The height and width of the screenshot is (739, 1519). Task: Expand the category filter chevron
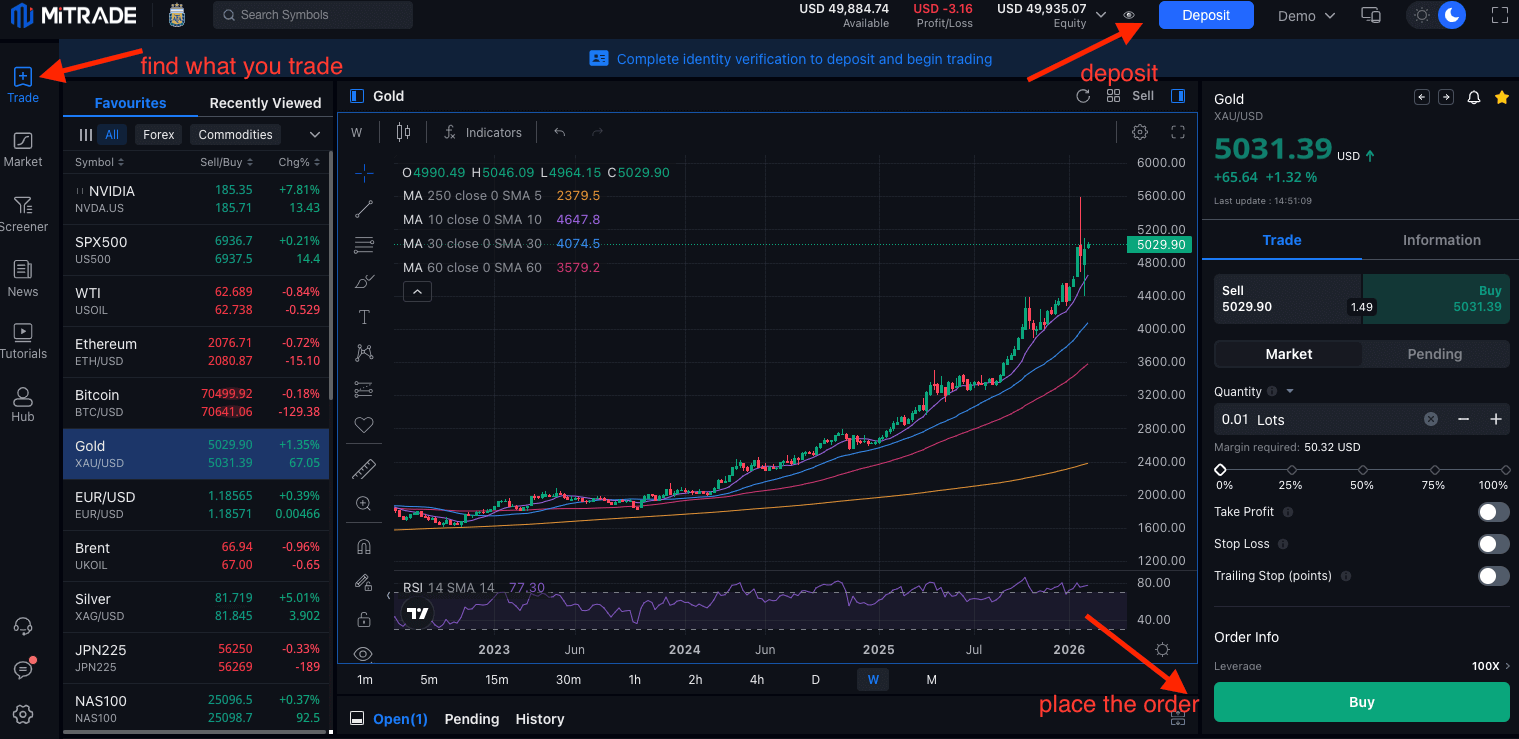(x=315, y=134)
